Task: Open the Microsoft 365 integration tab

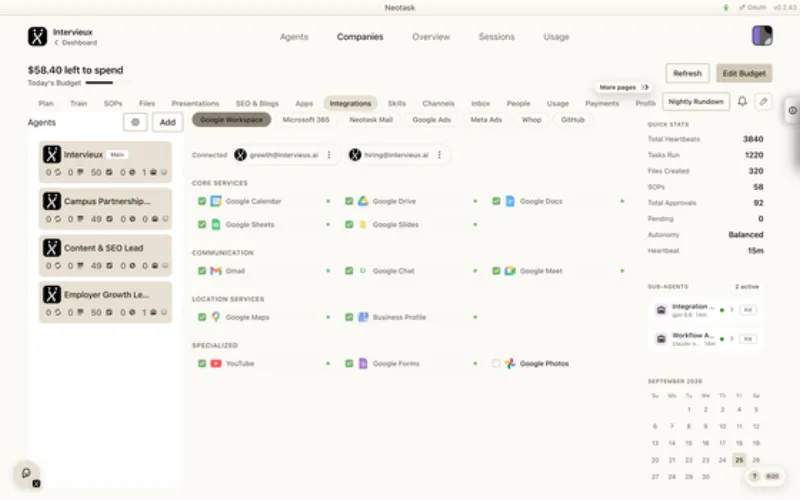Action: tap(306, 120)
